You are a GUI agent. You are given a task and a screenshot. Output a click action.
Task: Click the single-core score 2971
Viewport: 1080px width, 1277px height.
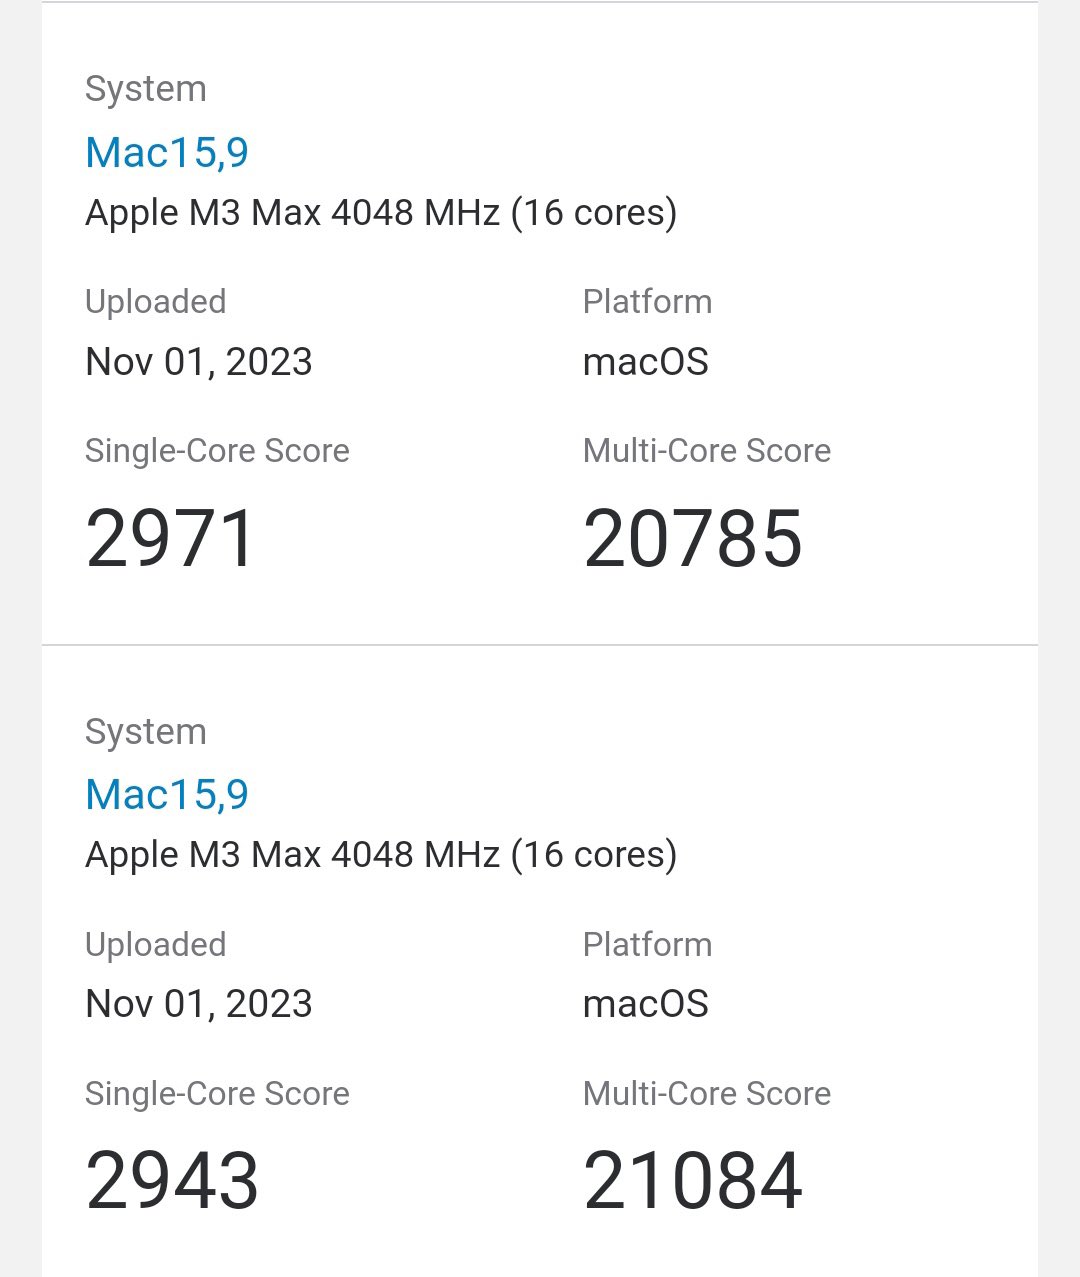(x=171, y=538)
